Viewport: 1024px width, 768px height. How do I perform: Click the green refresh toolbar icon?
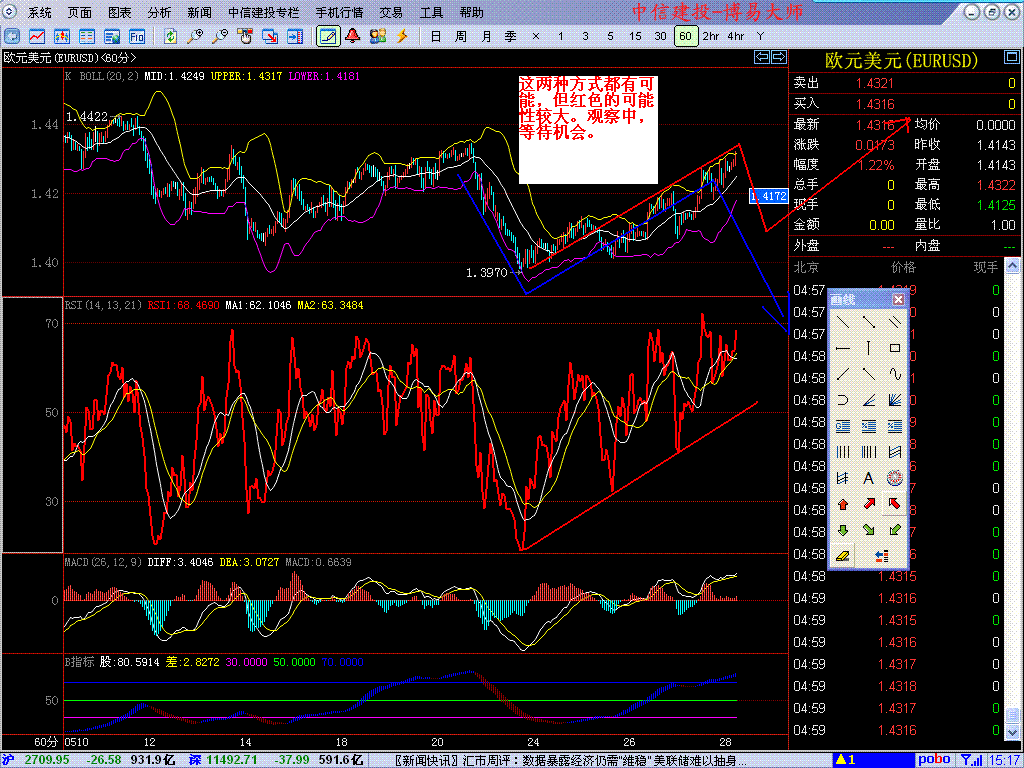[x=170, y=36]
